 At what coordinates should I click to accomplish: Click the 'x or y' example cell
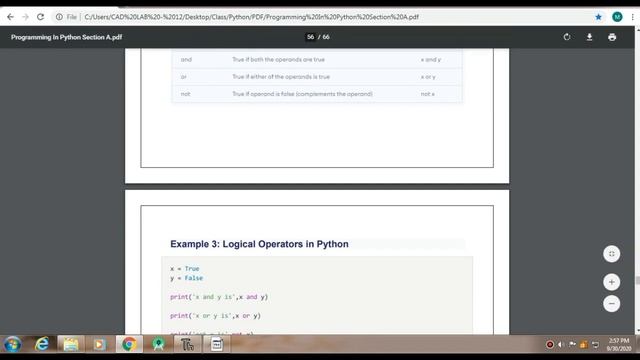[428, 77]
